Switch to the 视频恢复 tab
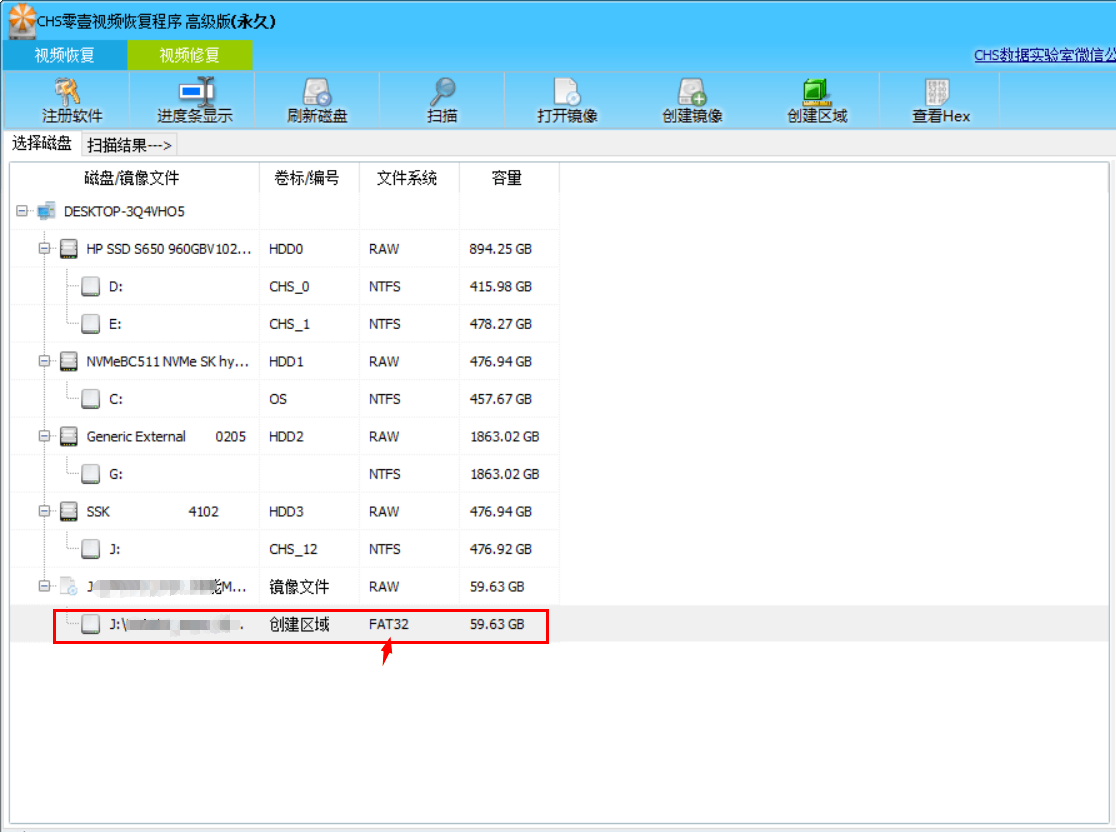This screenshot has height=832, width=1116. pos(65,55)
